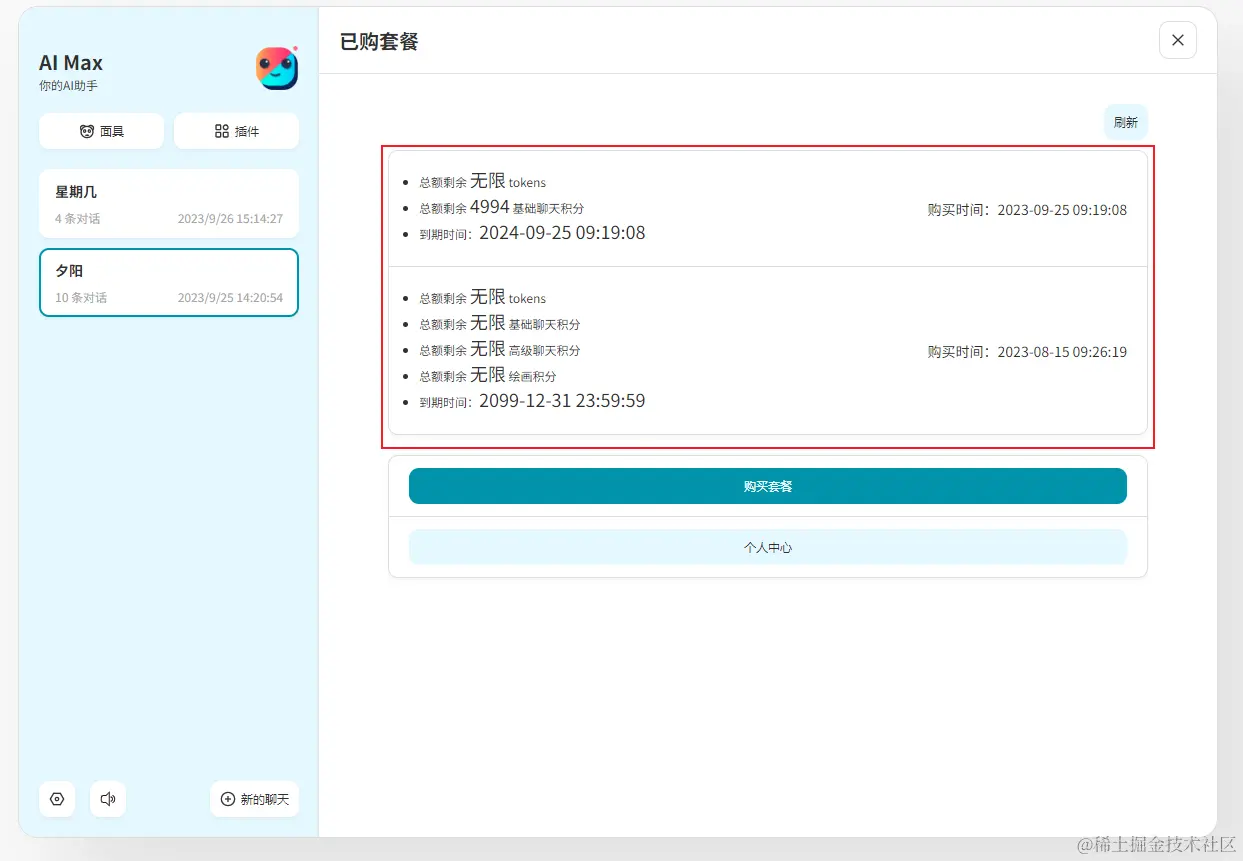This screenshot has width=1243, height=861.
Task: Open the settings hexagon icon
Action: coord(57,799)
